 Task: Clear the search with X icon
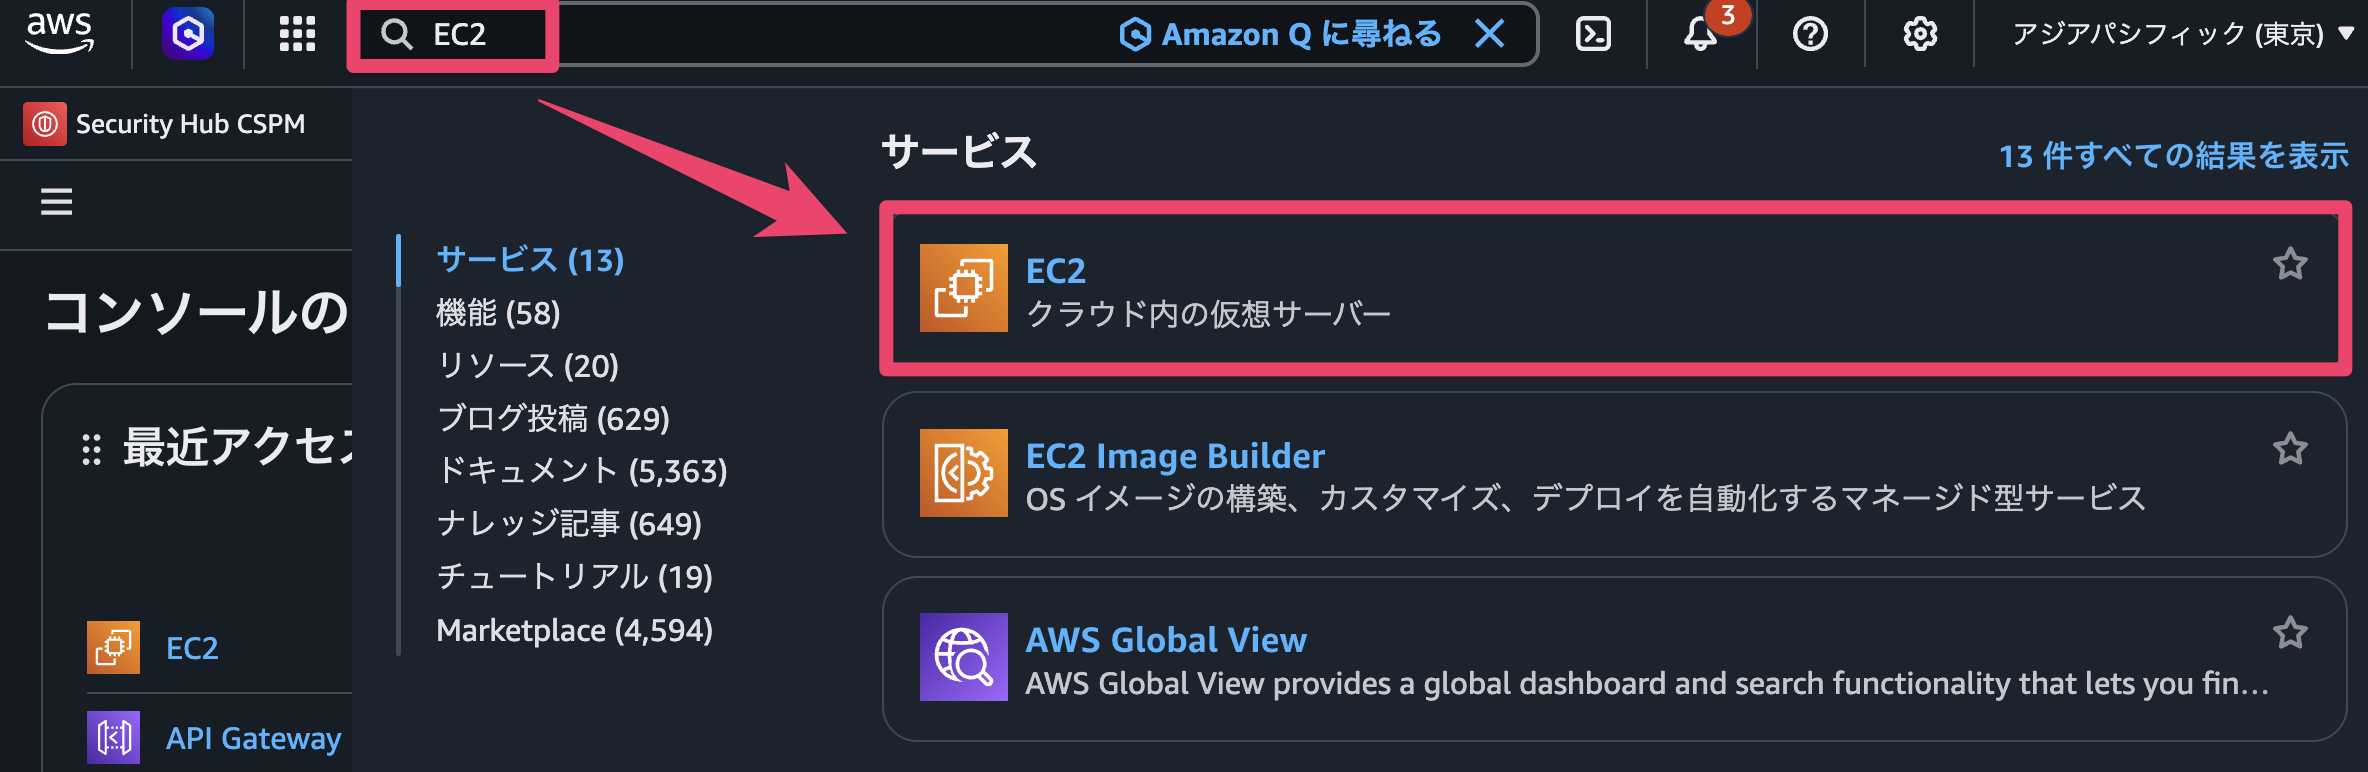1490,33
